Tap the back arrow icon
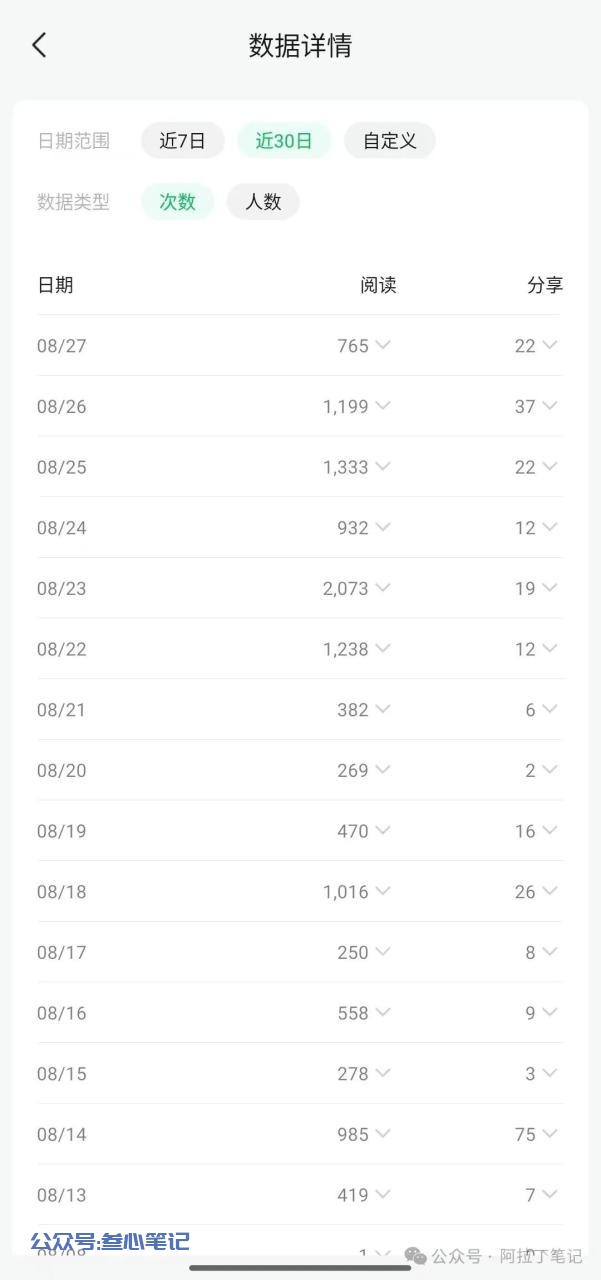The width and height of the screenshot is (601, 1280). click(39, 45)
